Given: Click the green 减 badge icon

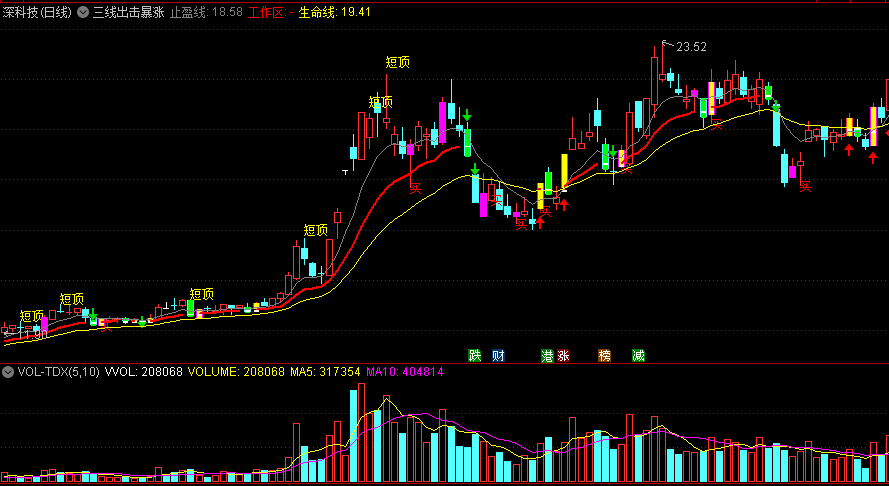Looking at the screenshot, I should pos(638,356).
